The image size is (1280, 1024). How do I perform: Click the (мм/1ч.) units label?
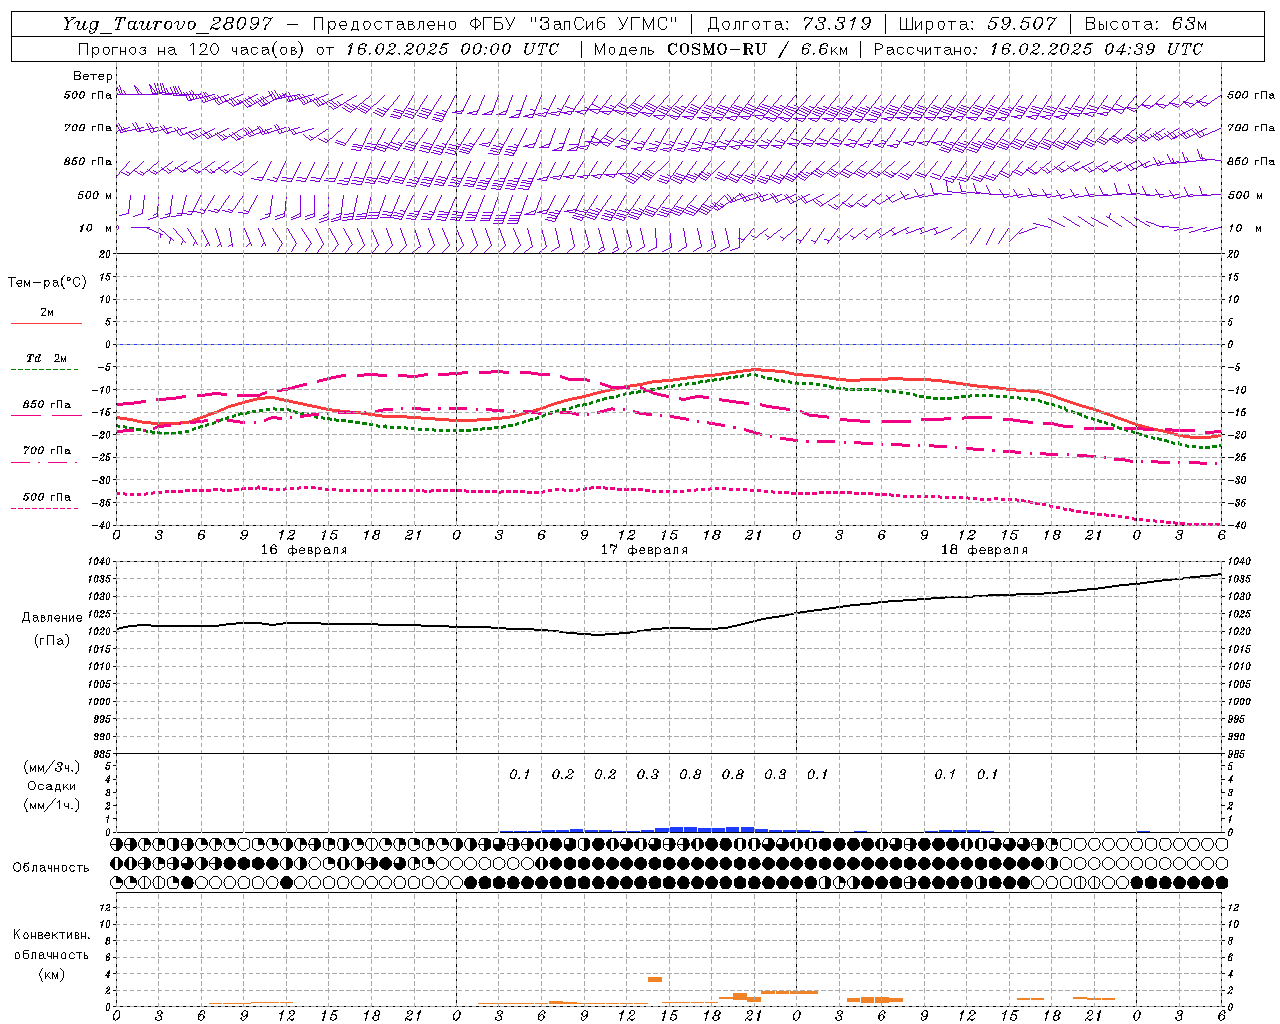pyautogui.click(x=52, y=805)
